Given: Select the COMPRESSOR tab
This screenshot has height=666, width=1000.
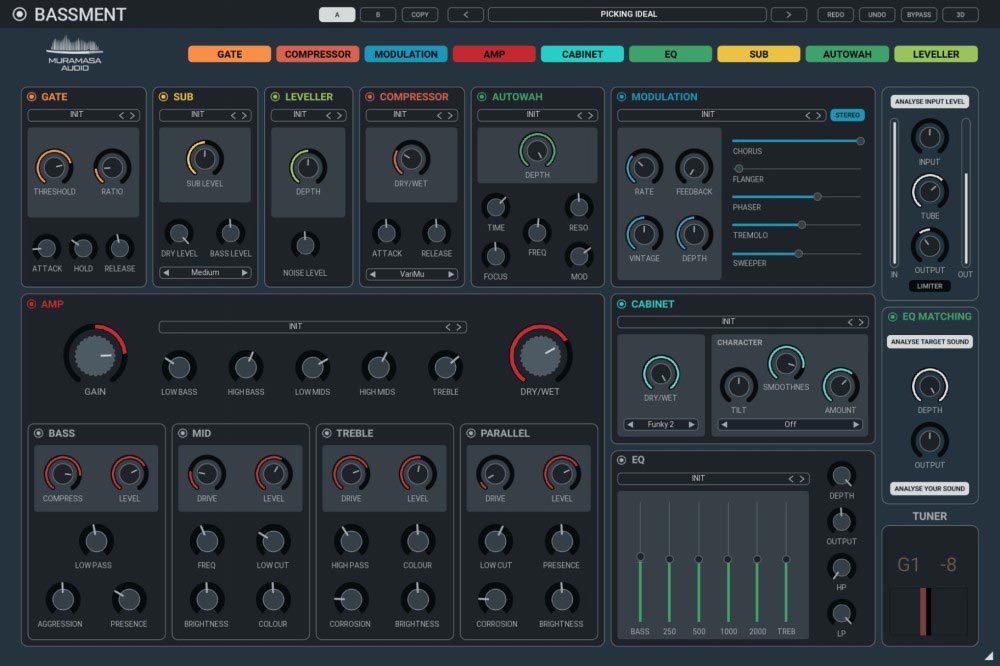Looking at the screenshot, I should pos(316,53).
